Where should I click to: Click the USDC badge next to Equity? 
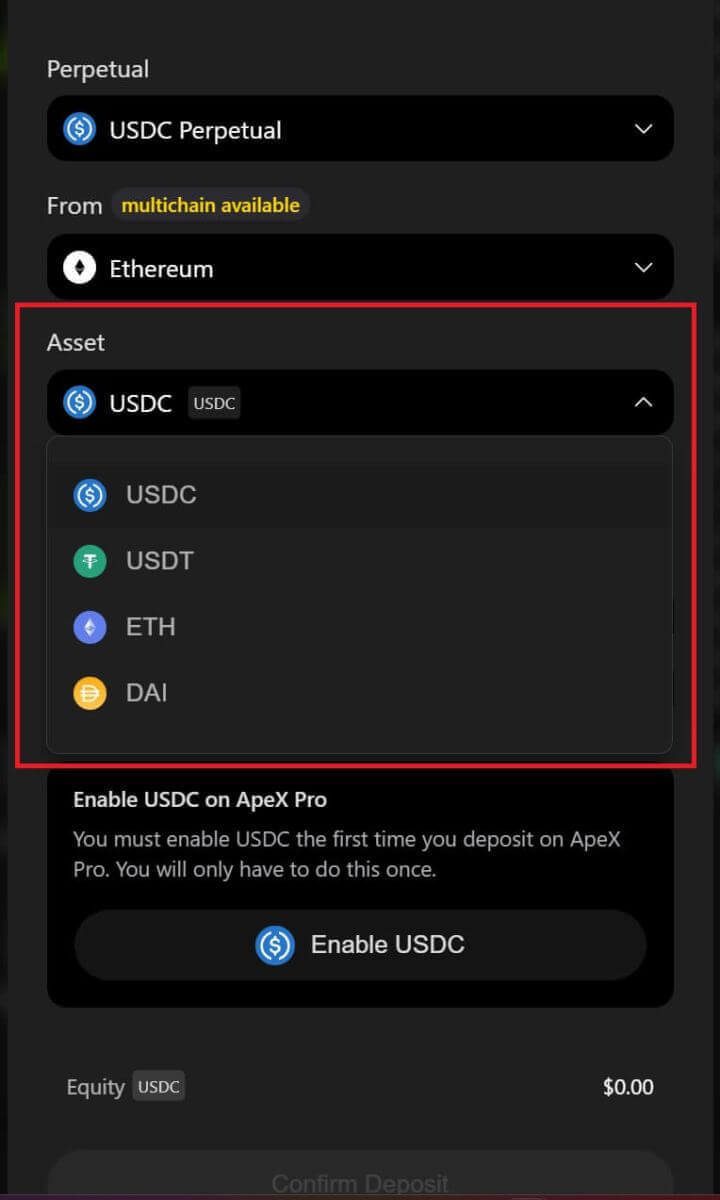pyautogui.click(x=159, y=1087)
